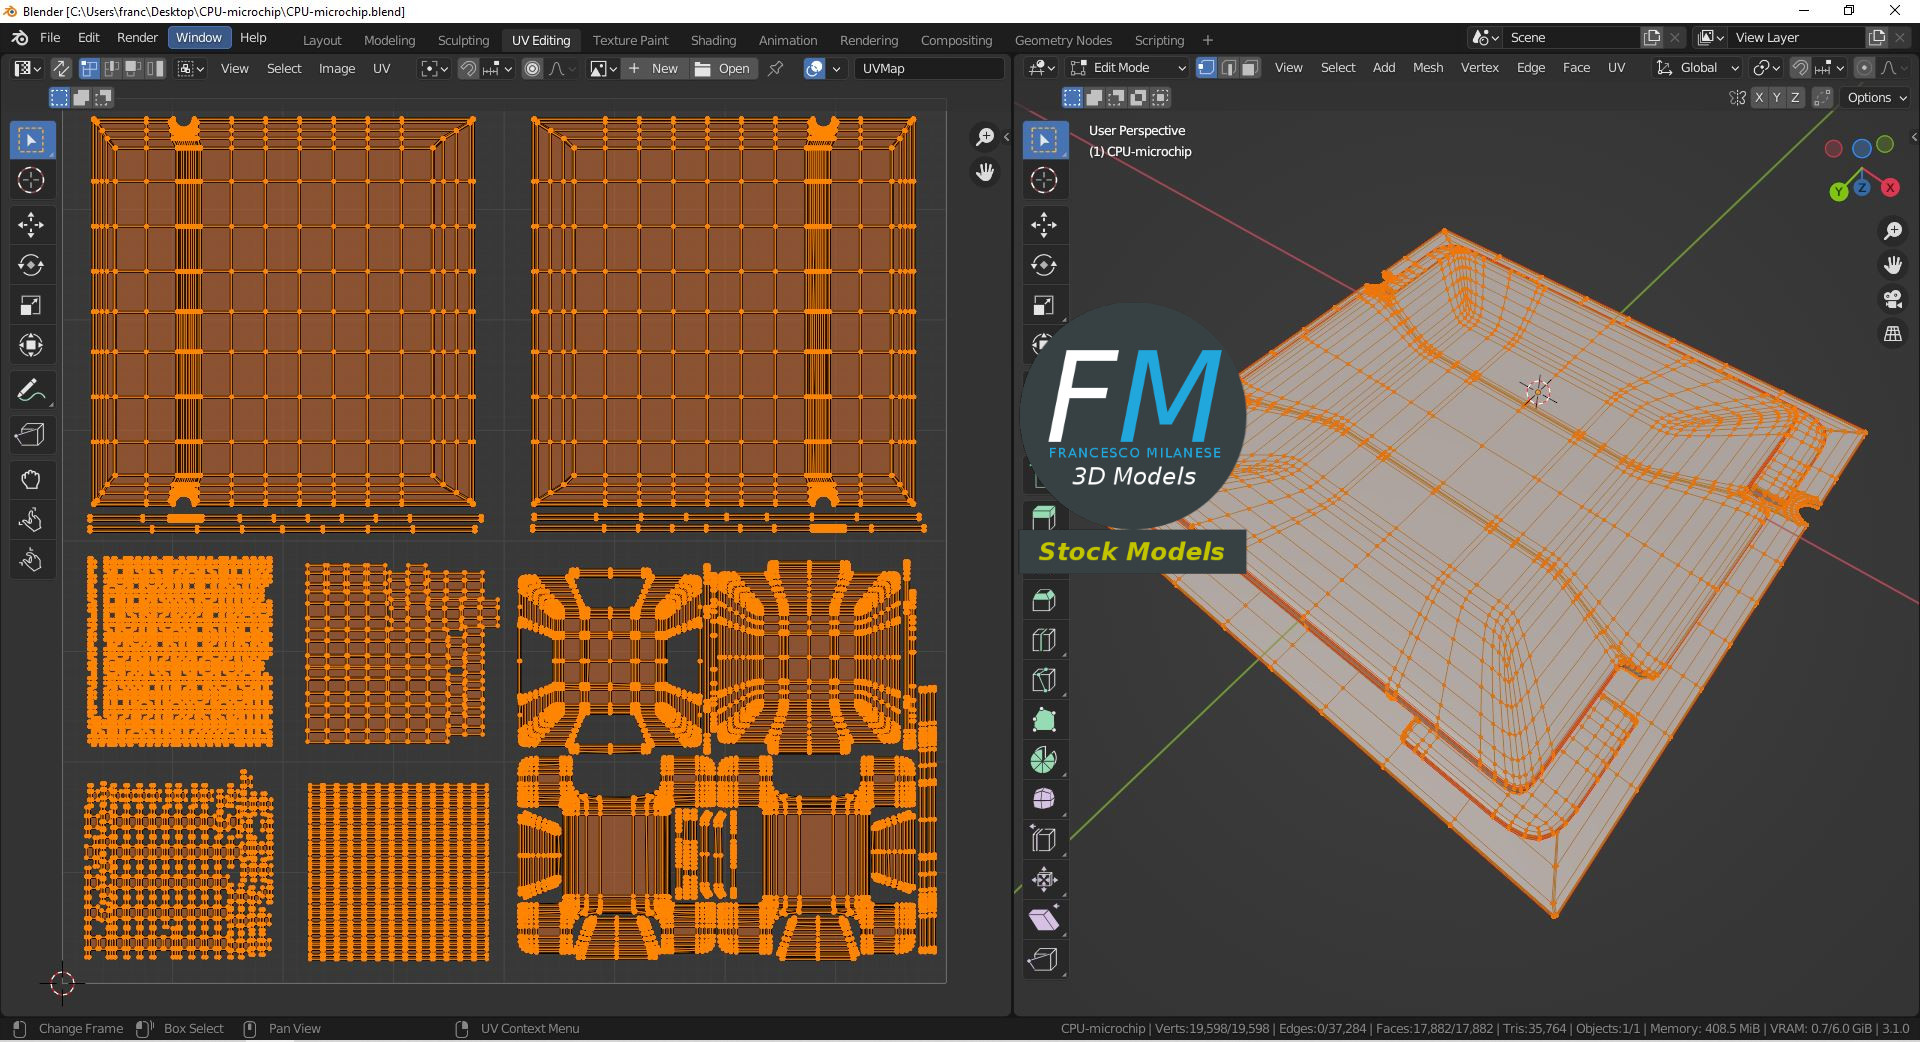Screen dimensions: 1920x1042
Task: Select the Shear tool in 3D viewport toolbar
Action: click(x=1044, y=920)
